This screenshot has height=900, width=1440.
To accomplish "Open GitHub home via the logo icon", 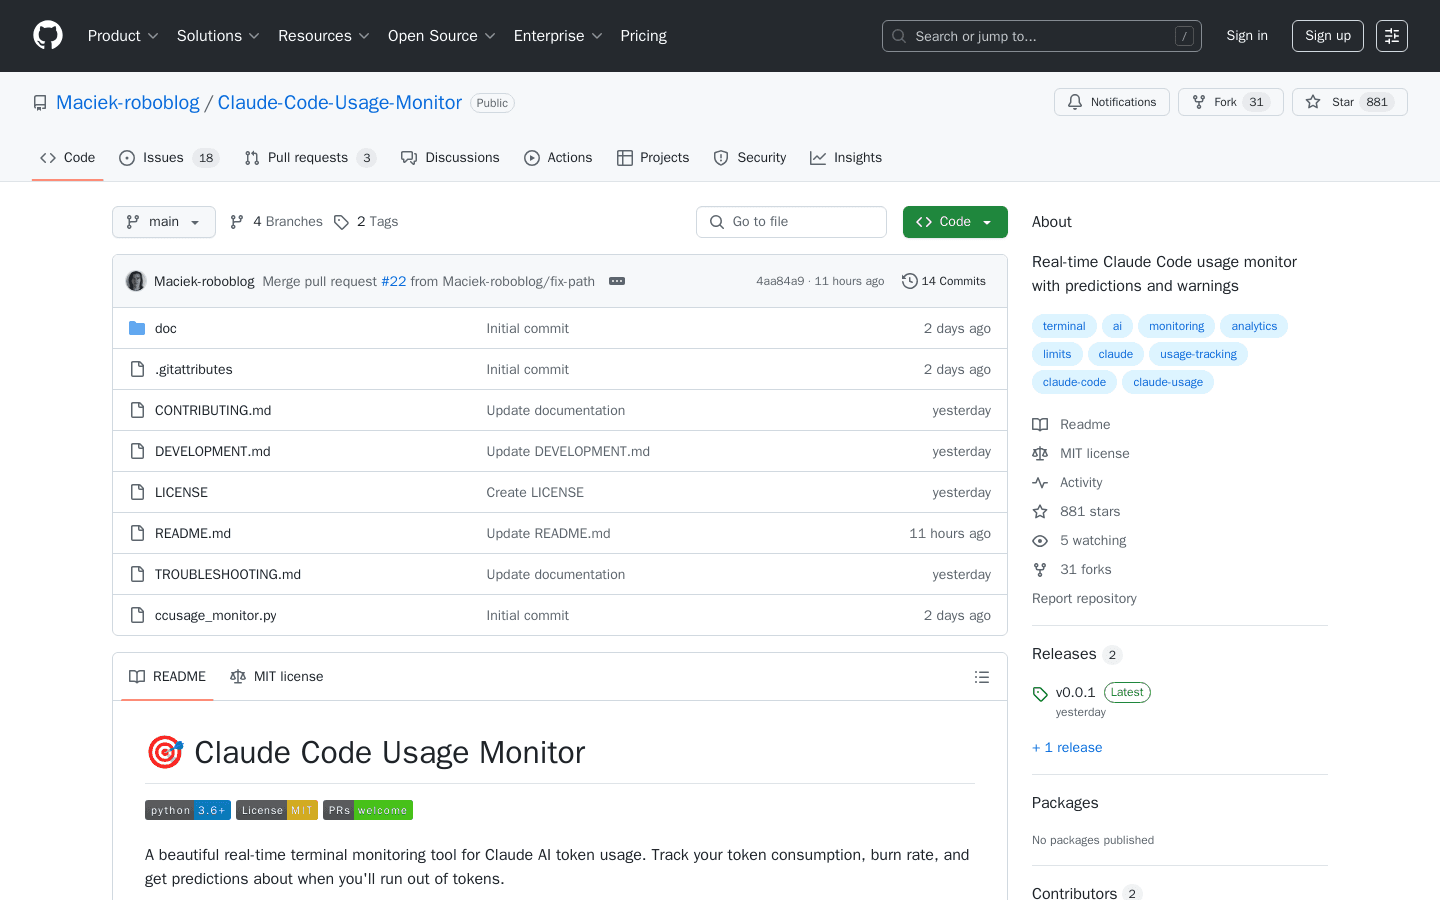I will [x=47, y=35].
